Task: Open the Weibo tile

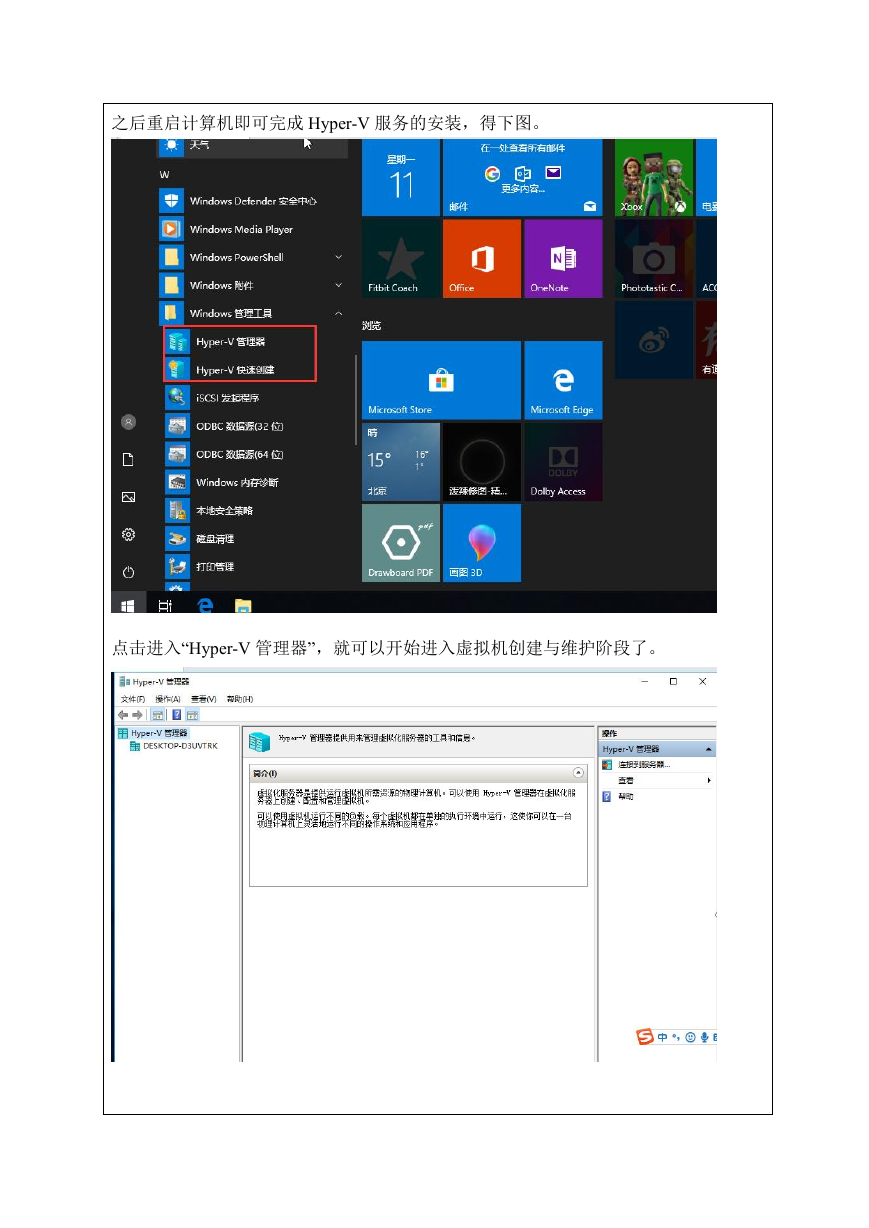Action: tap(654, 340)
